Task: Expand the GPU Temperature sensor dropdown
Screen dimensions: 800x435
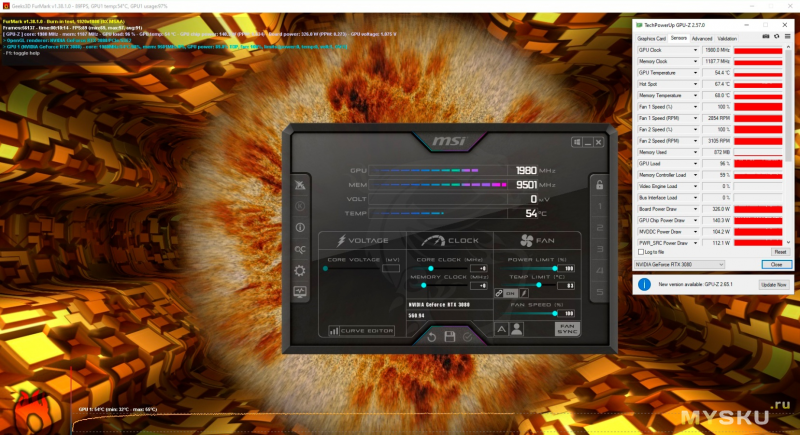Action: click(695, 73)
